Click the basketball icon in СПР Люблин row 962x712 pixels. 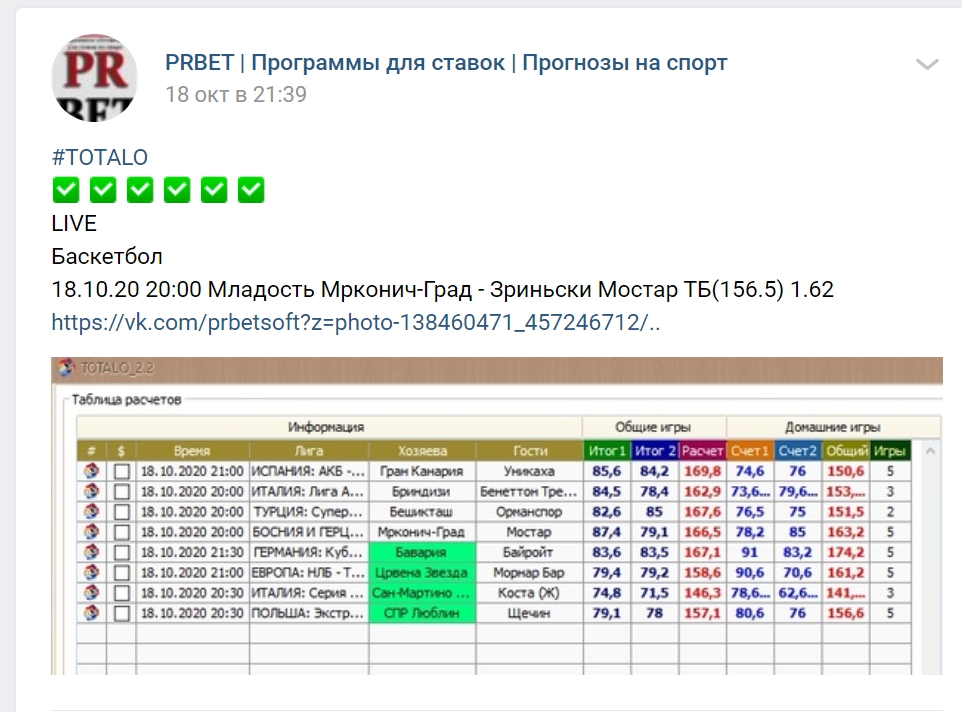tap(92, 613)
